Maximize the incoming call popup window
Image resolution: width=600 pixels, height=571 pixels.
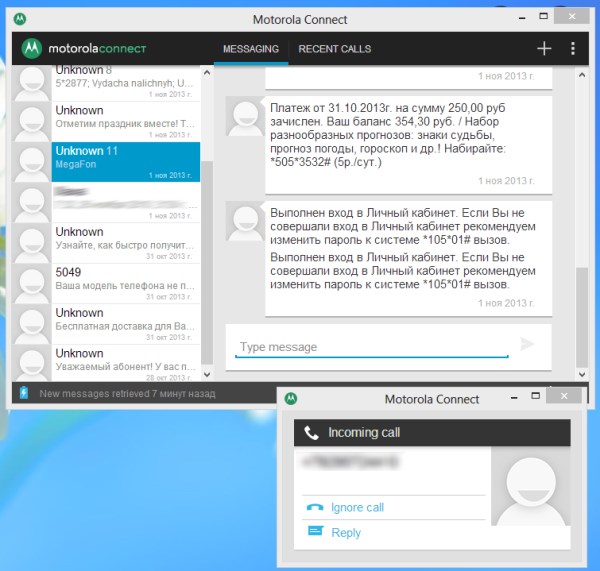pyautogui.click(x=536, y=396)
